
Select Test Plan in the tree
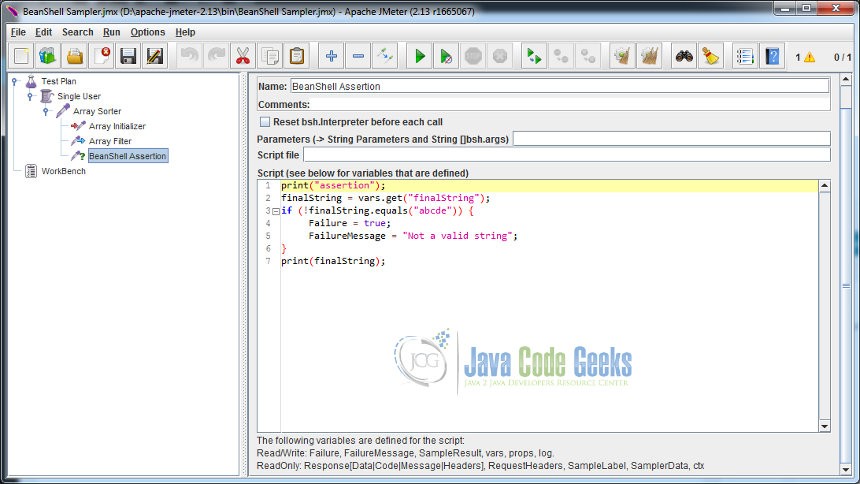point(59,81)
